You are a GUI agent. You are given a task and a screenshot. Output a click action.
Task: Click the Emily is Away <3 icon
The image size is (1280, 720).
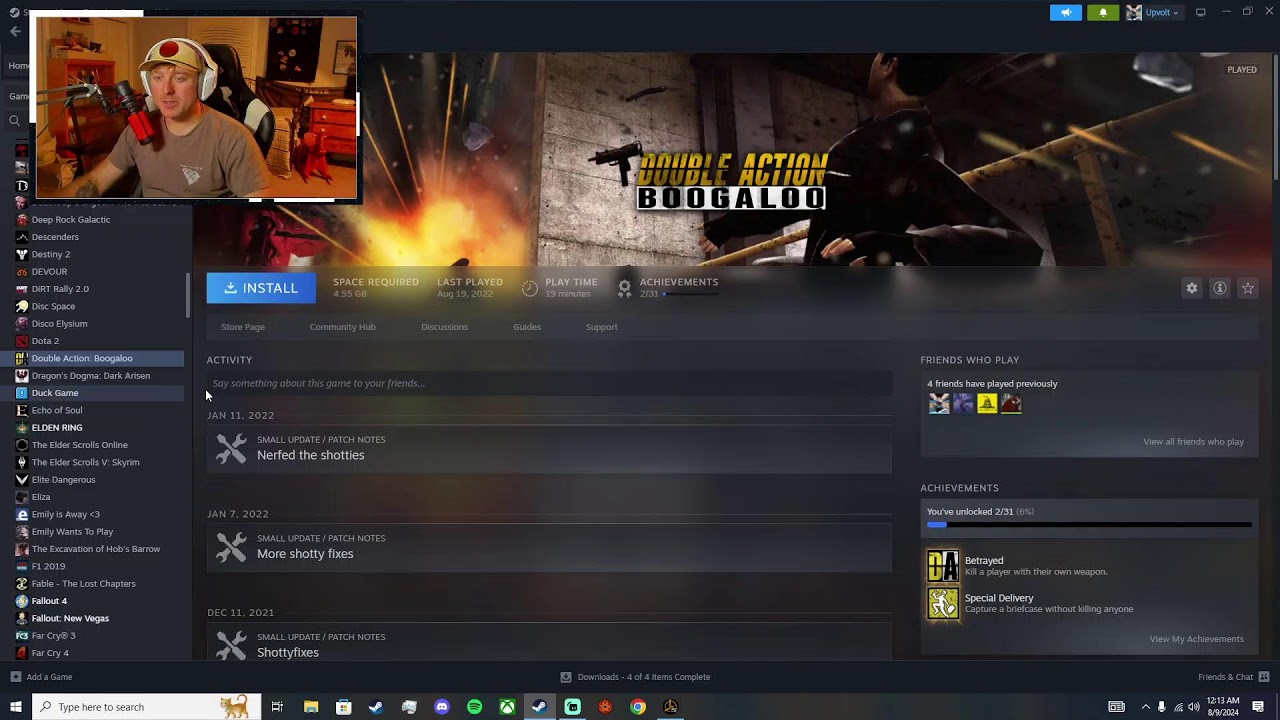(22, 514)
